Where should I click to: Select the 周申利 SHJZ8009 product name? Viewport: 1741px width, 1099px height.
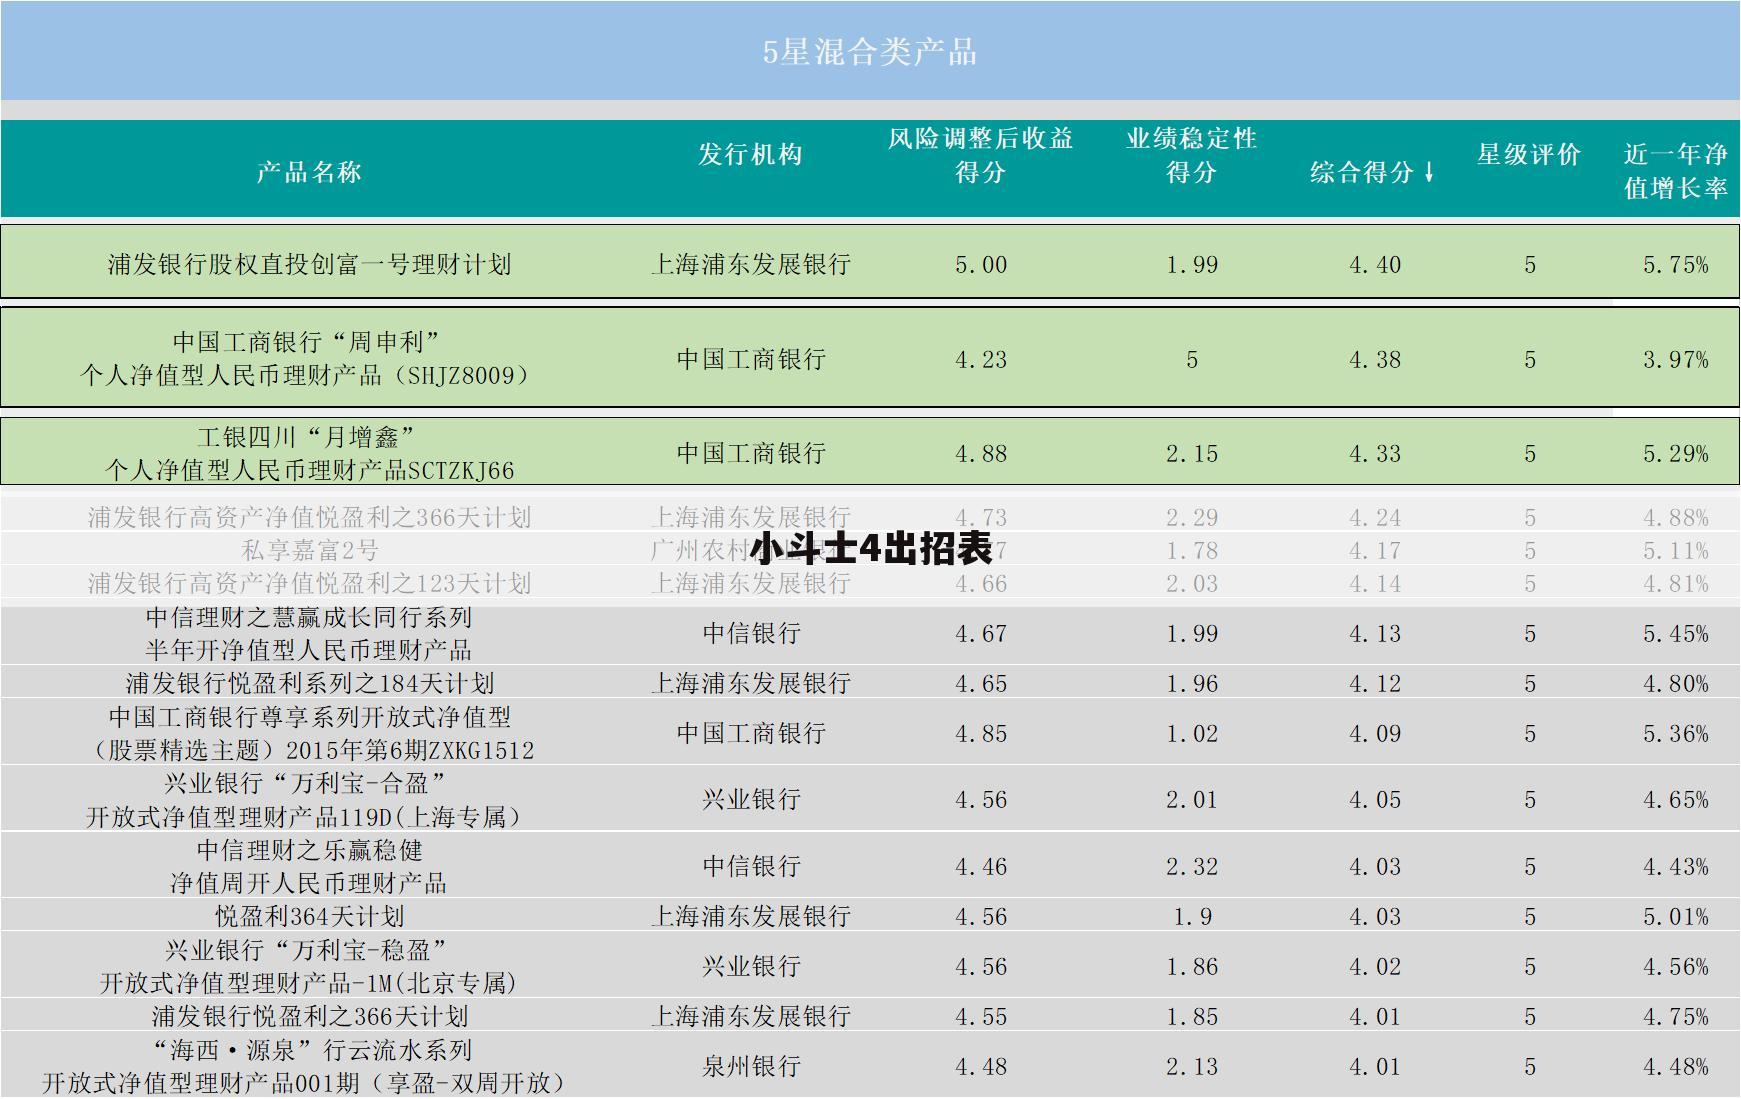(x=305, y=358)
